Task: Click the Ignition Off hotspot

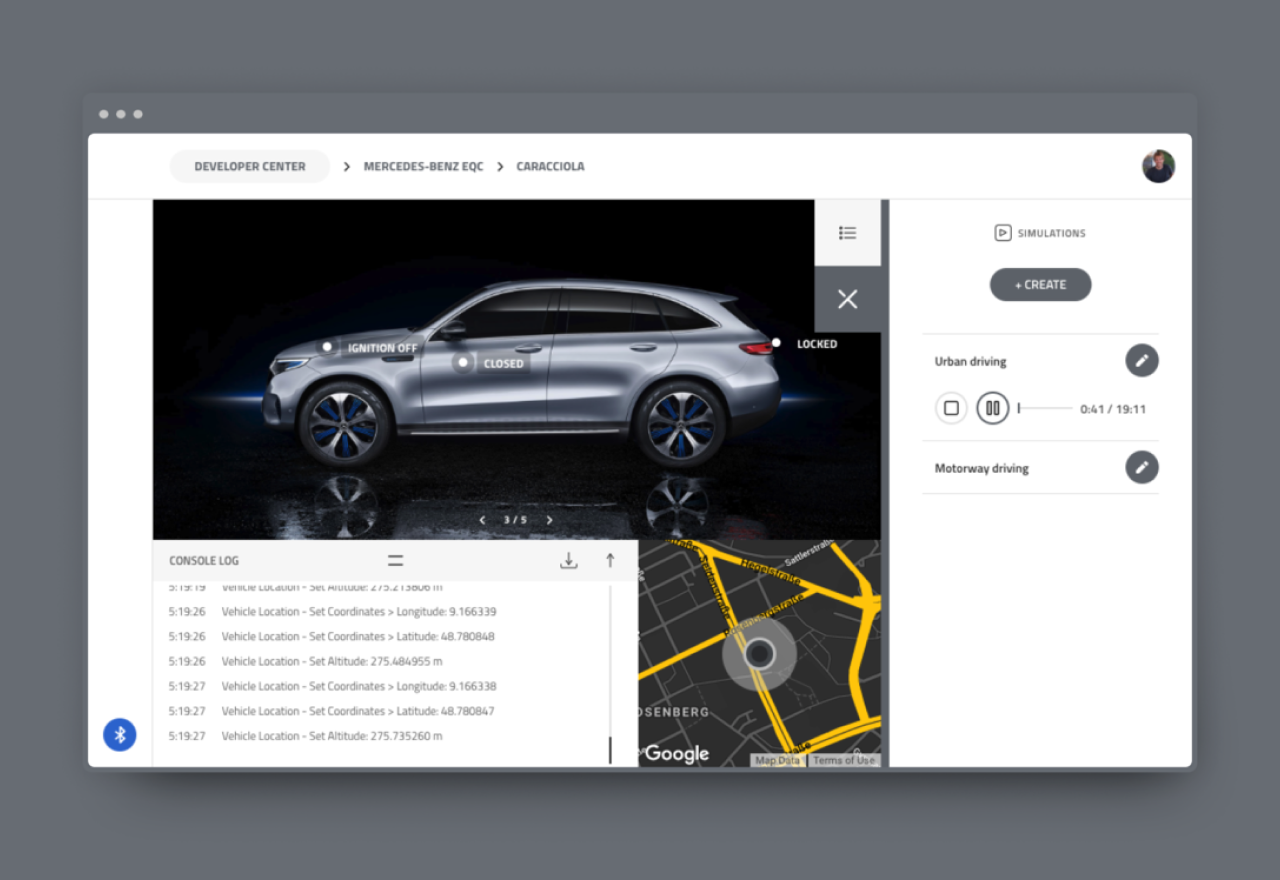Action: [x=327, y=347]
